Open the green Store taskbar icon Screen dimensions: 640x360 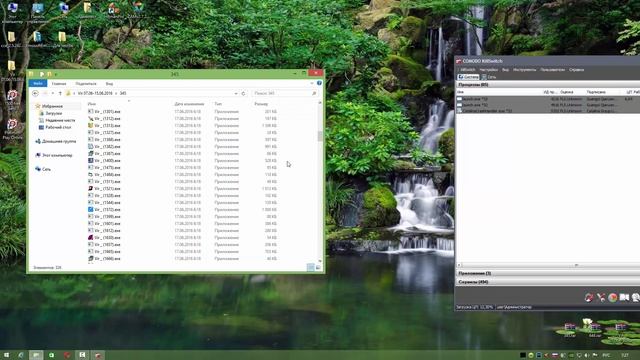pyautogui.click(x=51, y=355)
